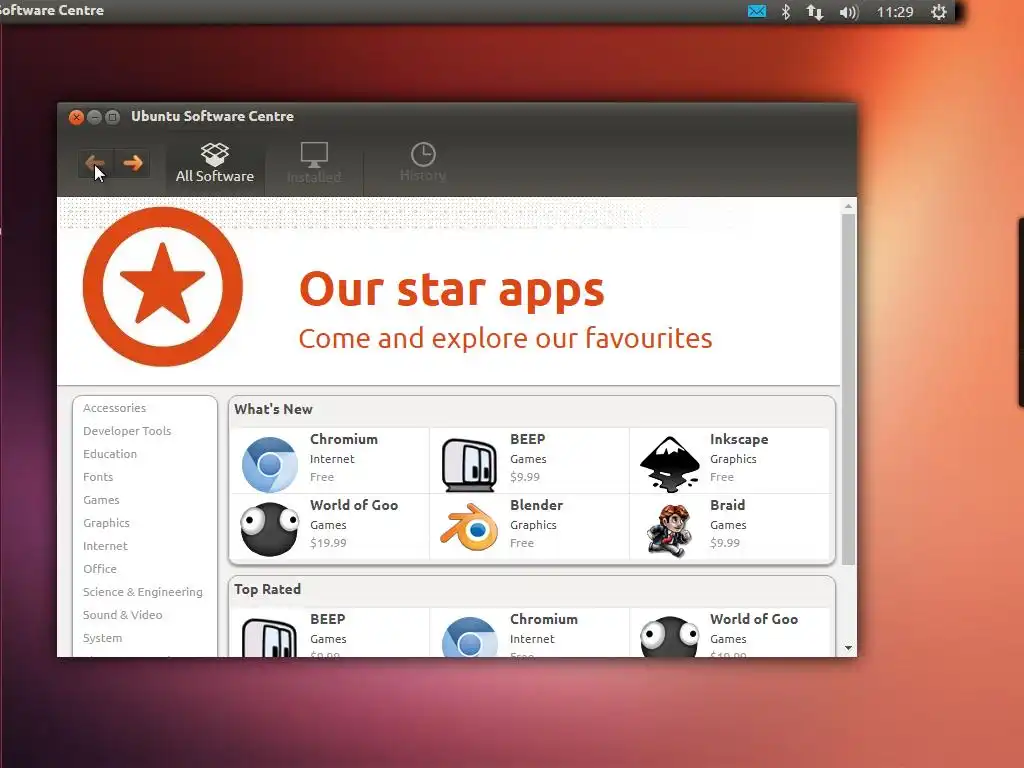1024x768 pixels.
Task: Open the Inkscape app title
Action: [739, 440]
